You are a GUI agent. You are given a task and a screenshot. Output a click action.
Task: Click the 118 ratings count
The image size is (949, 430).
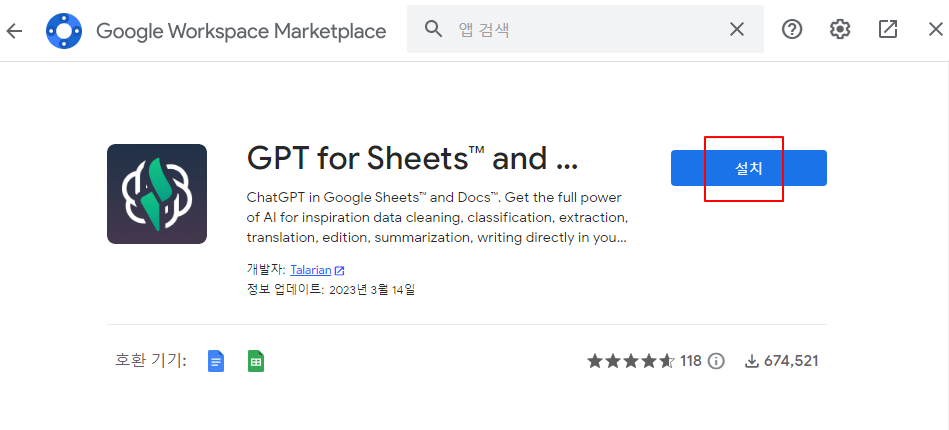pyautogui.click(x=691, y=362)
